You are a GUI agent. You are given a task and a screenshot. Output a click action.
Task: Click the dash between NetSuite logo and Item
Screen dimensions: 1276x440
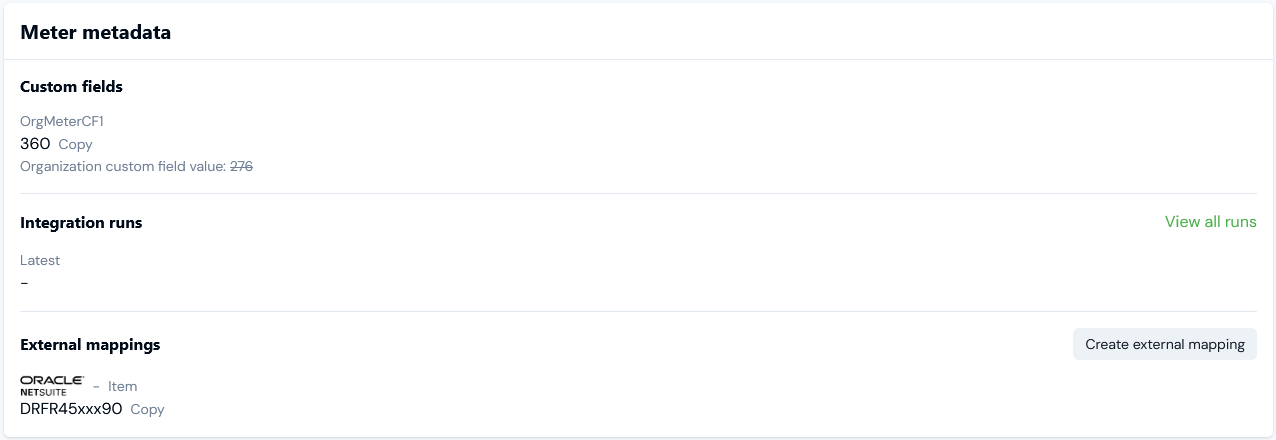(x=96, y=386)
